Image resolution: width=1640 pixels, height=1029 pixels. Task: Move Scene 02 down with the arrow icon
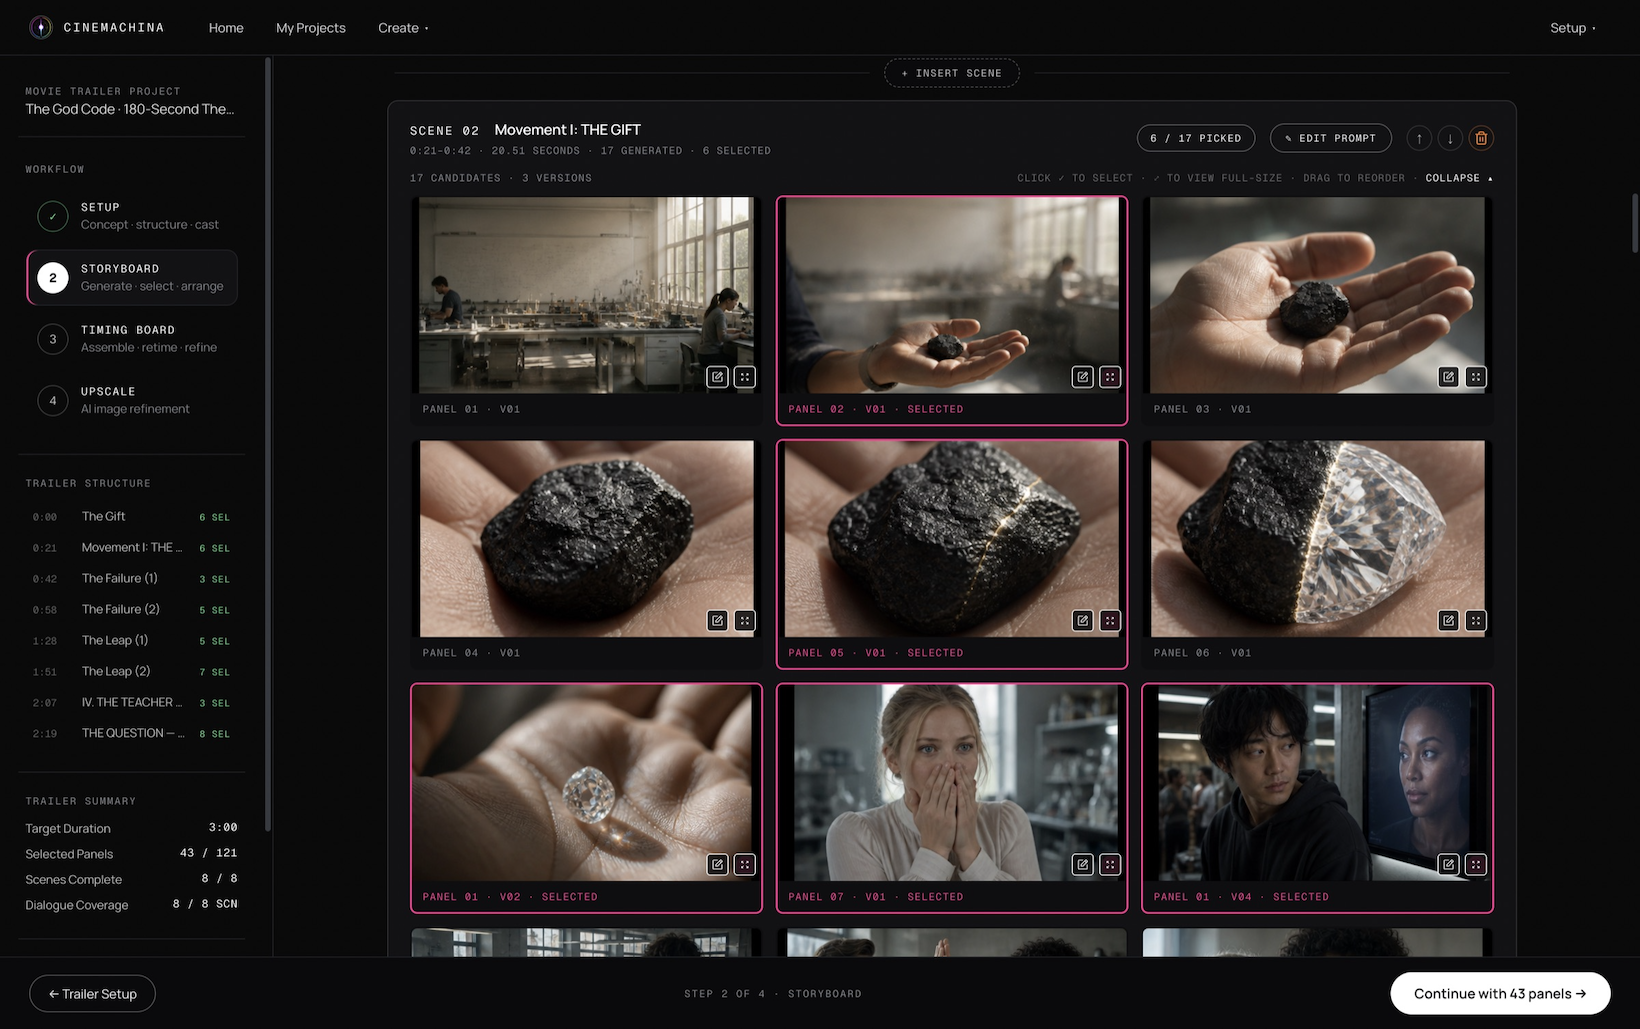(x=1450, y=138)
